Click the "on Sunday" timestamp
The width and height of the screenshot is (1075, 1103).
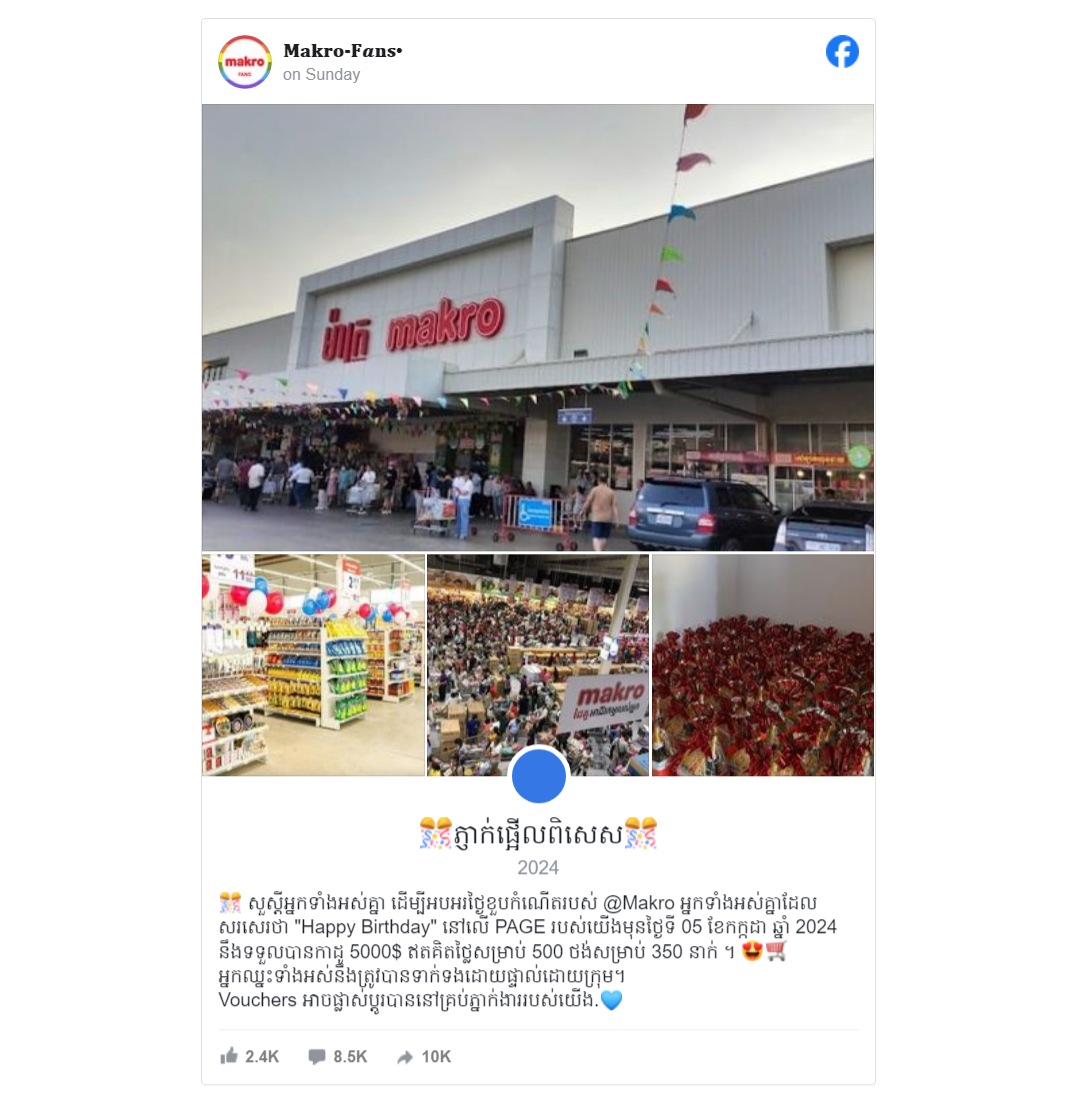(322, 75)
